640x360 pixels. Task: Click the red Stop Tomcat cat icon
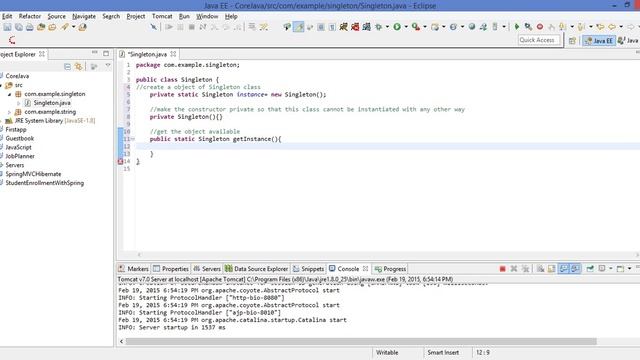tap(355, 27)
